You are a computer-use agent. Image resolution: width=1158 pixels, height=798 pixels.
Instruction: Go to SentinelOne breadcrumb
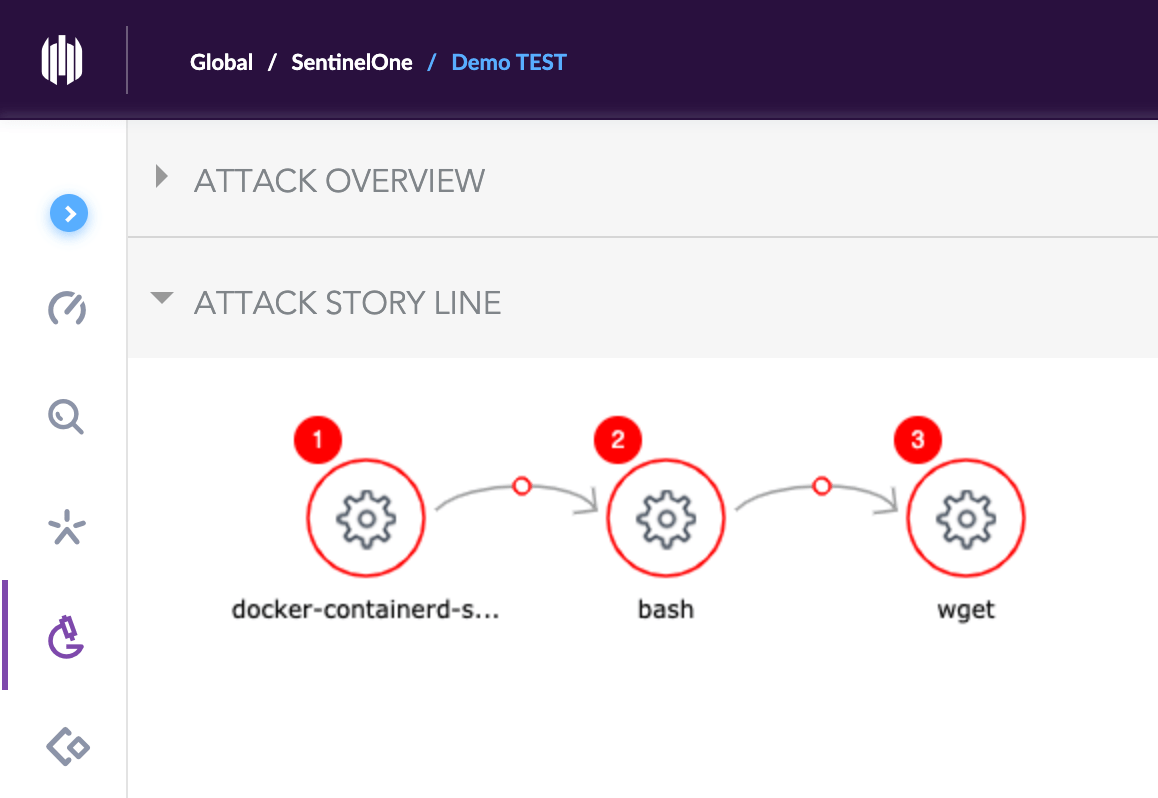(352, 62)
